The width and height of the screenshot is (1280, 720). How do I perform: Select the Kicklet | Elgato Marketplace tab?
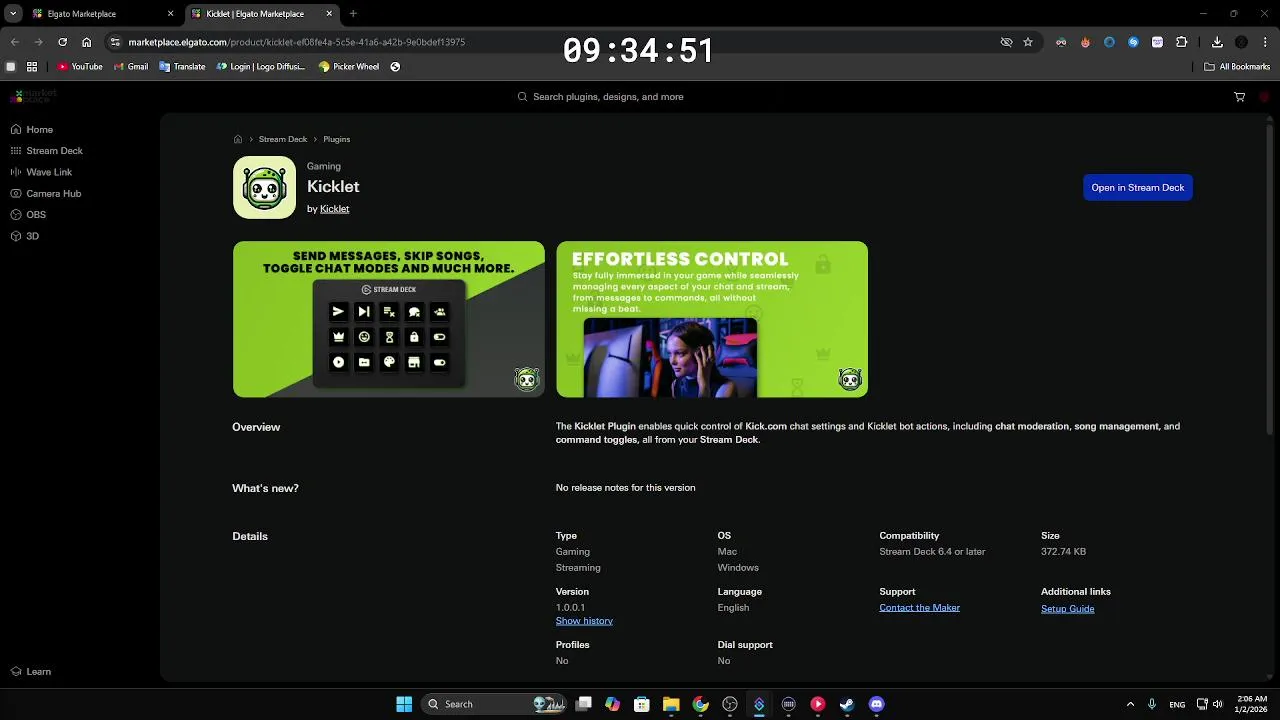(x=262, y=14)
